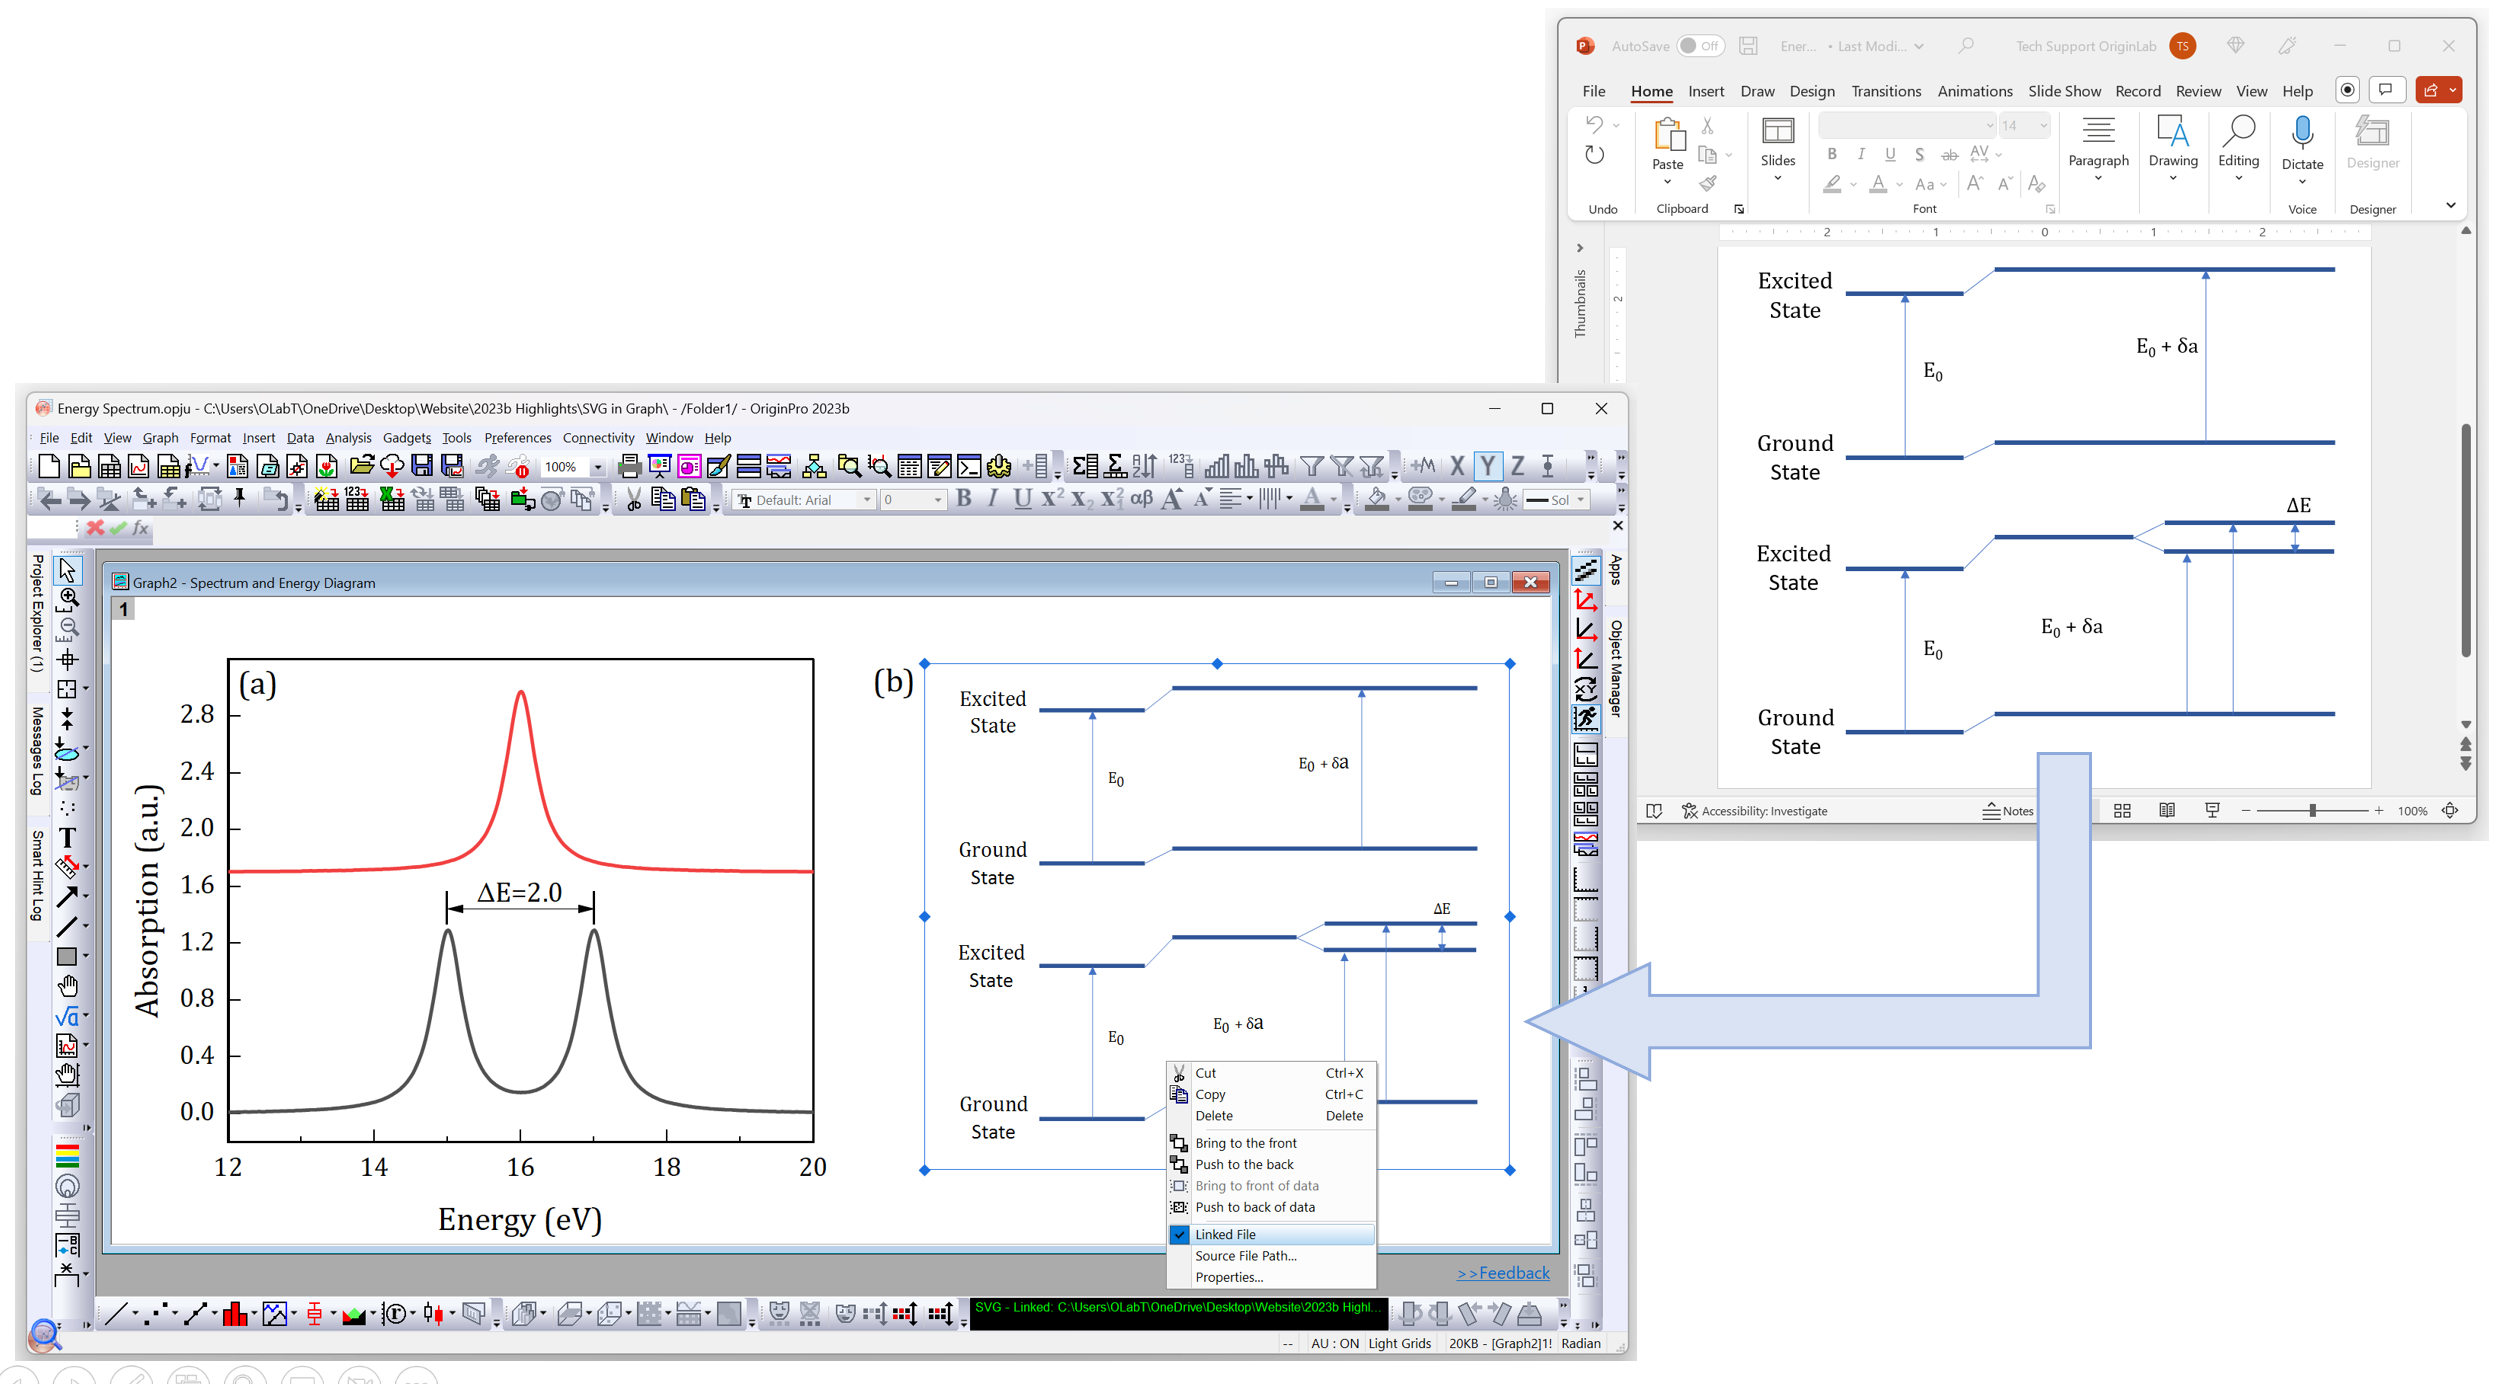2499x1384 pixels.
Task: Pick the Arrow drawing tool
Action: point(67,896)
